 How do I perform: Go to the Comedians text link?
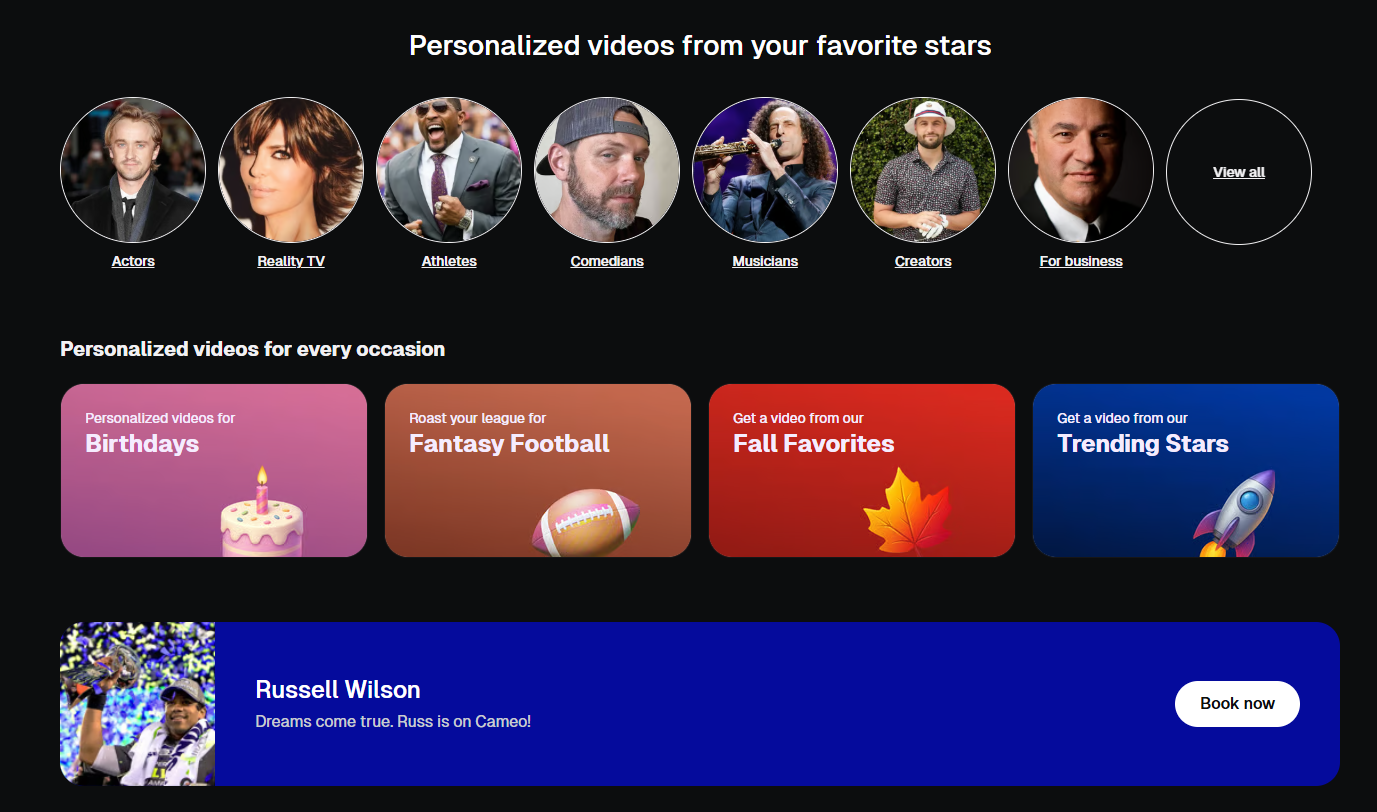point(607,261)
